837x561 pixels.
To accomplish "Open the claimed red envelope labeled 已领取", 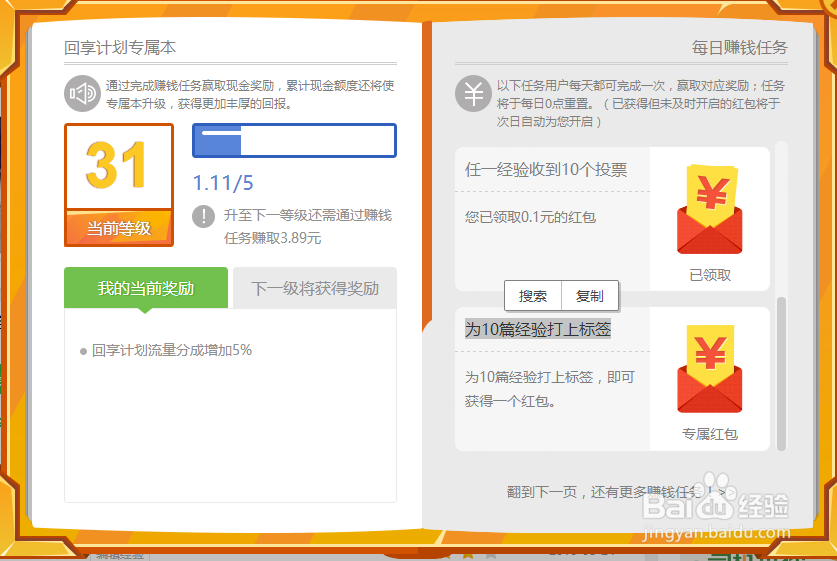I will (709, 209).
